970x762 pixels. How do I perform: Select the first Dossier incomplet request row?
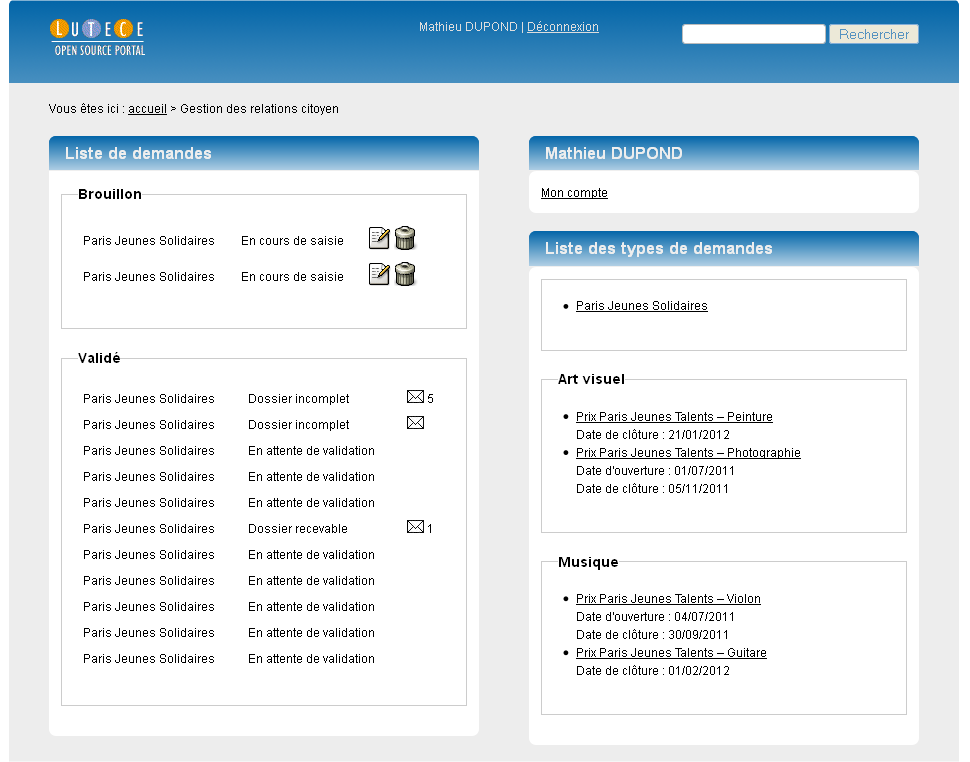point(259,398)
